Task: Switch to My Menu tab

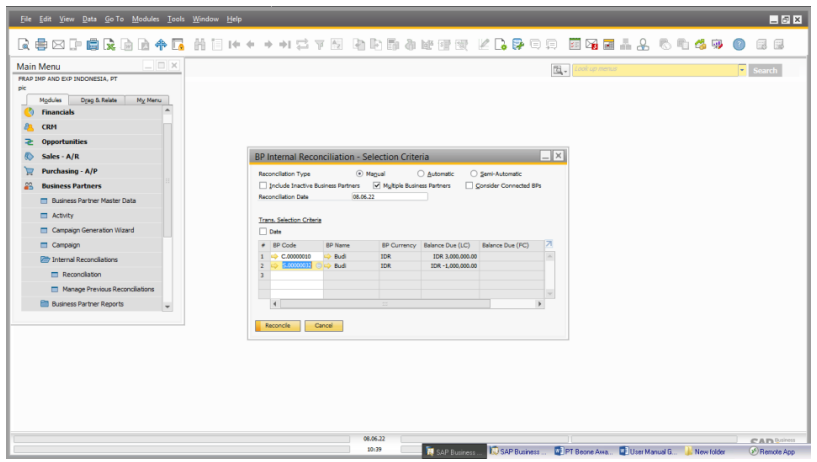Action: tap(148, 100)
